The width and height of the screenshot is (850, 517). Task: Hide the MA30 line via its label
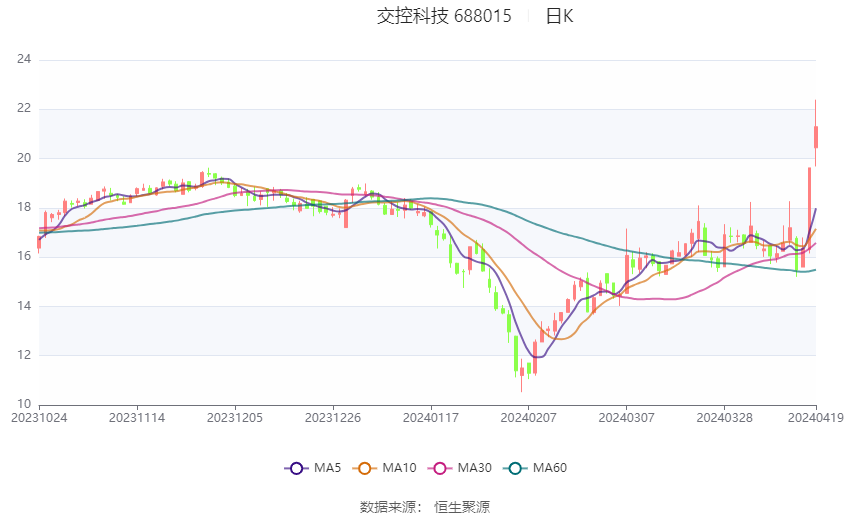[x=475, y=468]
